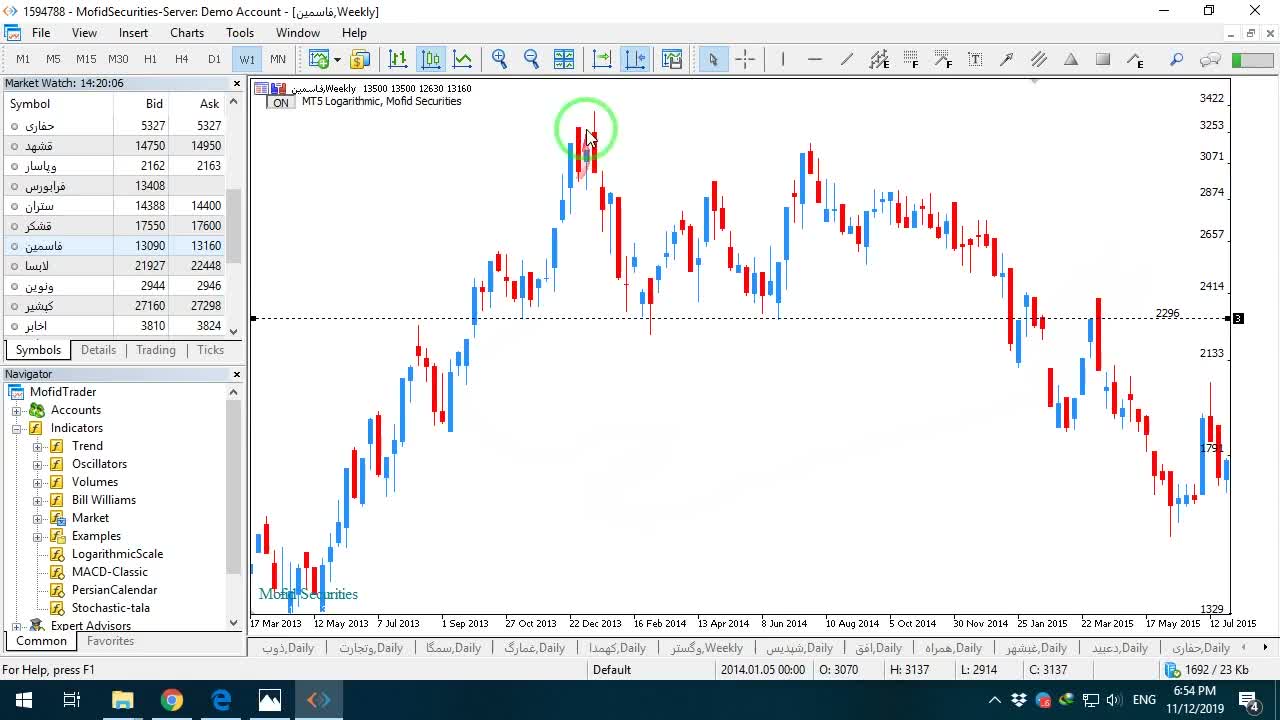This screenshot has width=1280, height=720.
Task: Select the arrow object tool
Action: click(x=1007, y=59)
